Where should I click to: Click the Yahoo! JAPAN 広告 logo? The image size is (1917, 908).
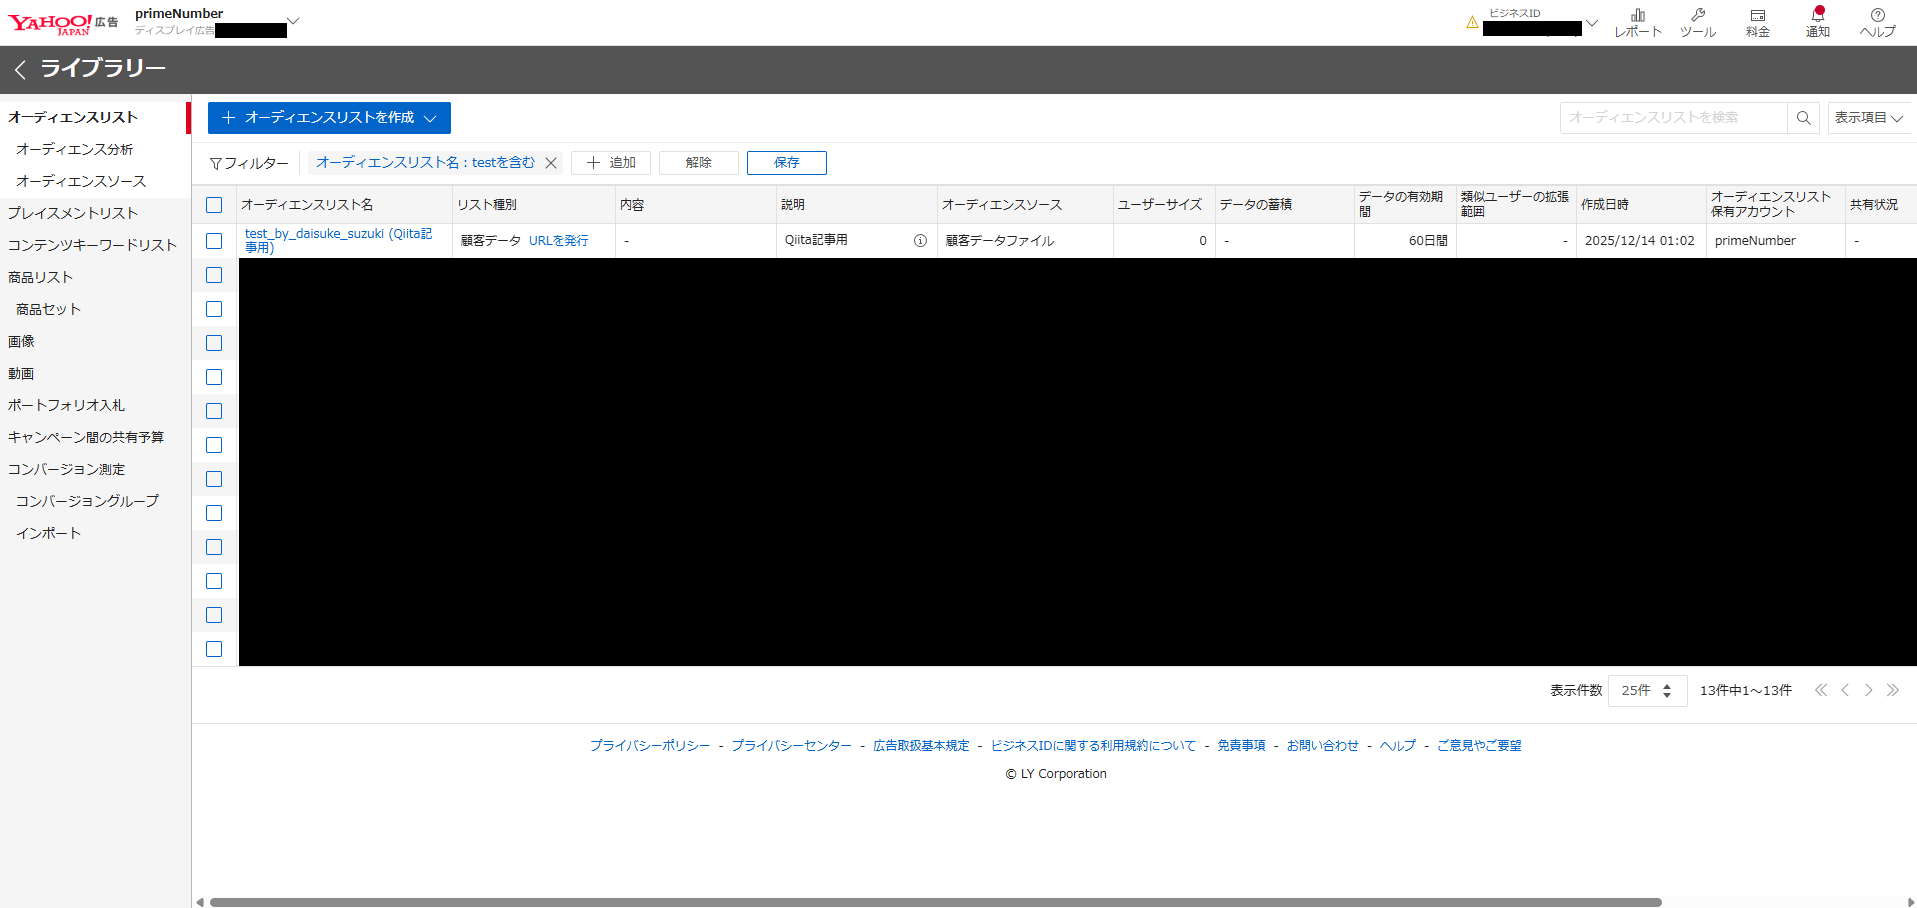click(x=63, y=23)
